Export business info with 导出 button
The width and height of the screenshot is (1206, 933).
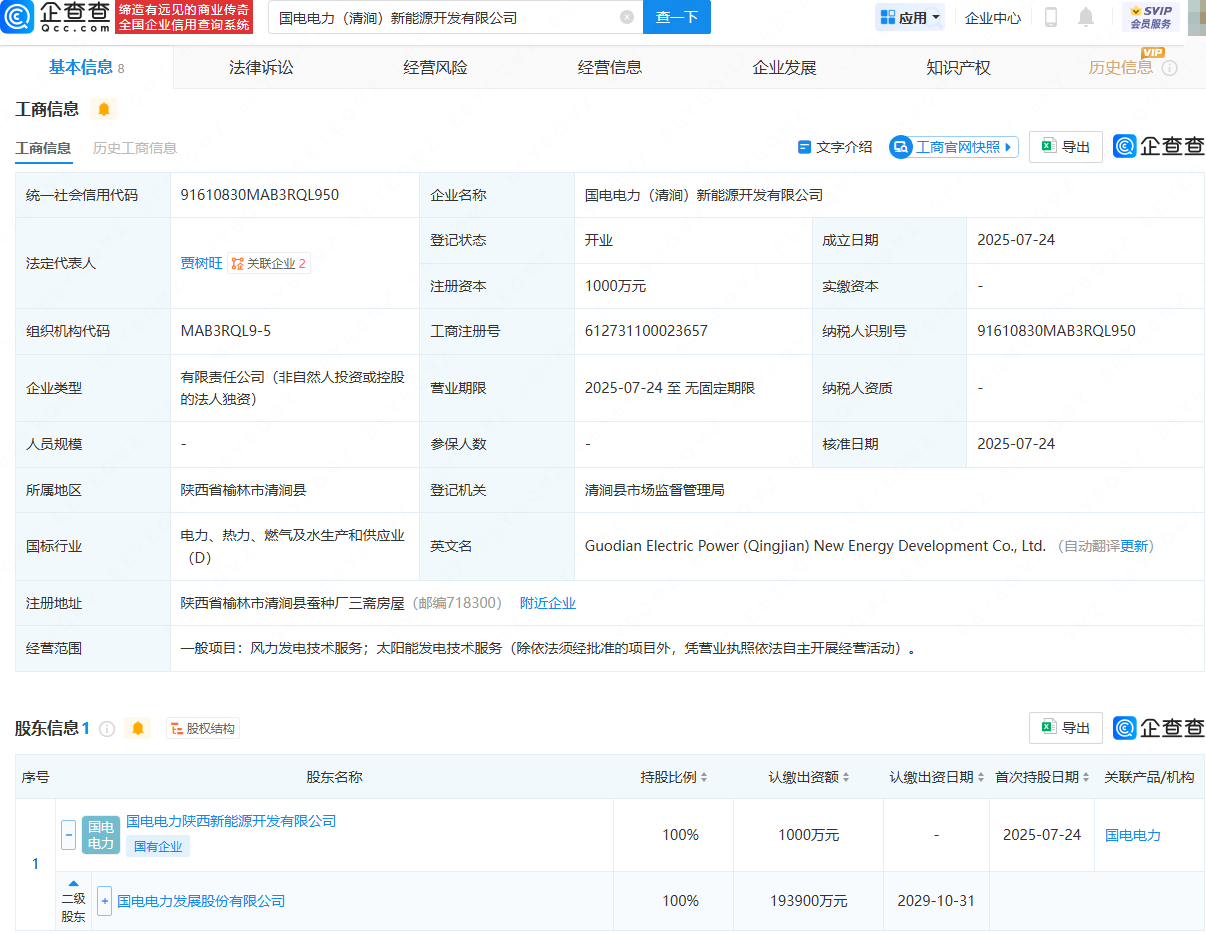[1066, 147]
